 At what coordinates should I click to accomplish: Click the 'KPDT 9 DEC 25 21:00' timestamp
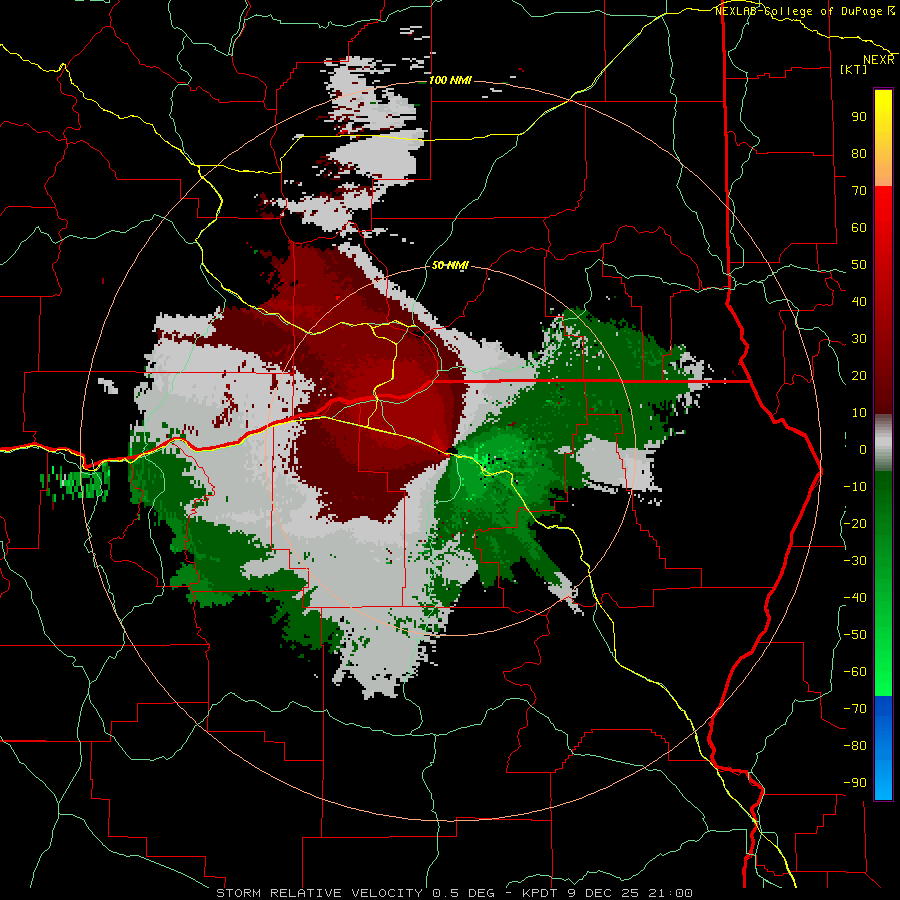607,893
